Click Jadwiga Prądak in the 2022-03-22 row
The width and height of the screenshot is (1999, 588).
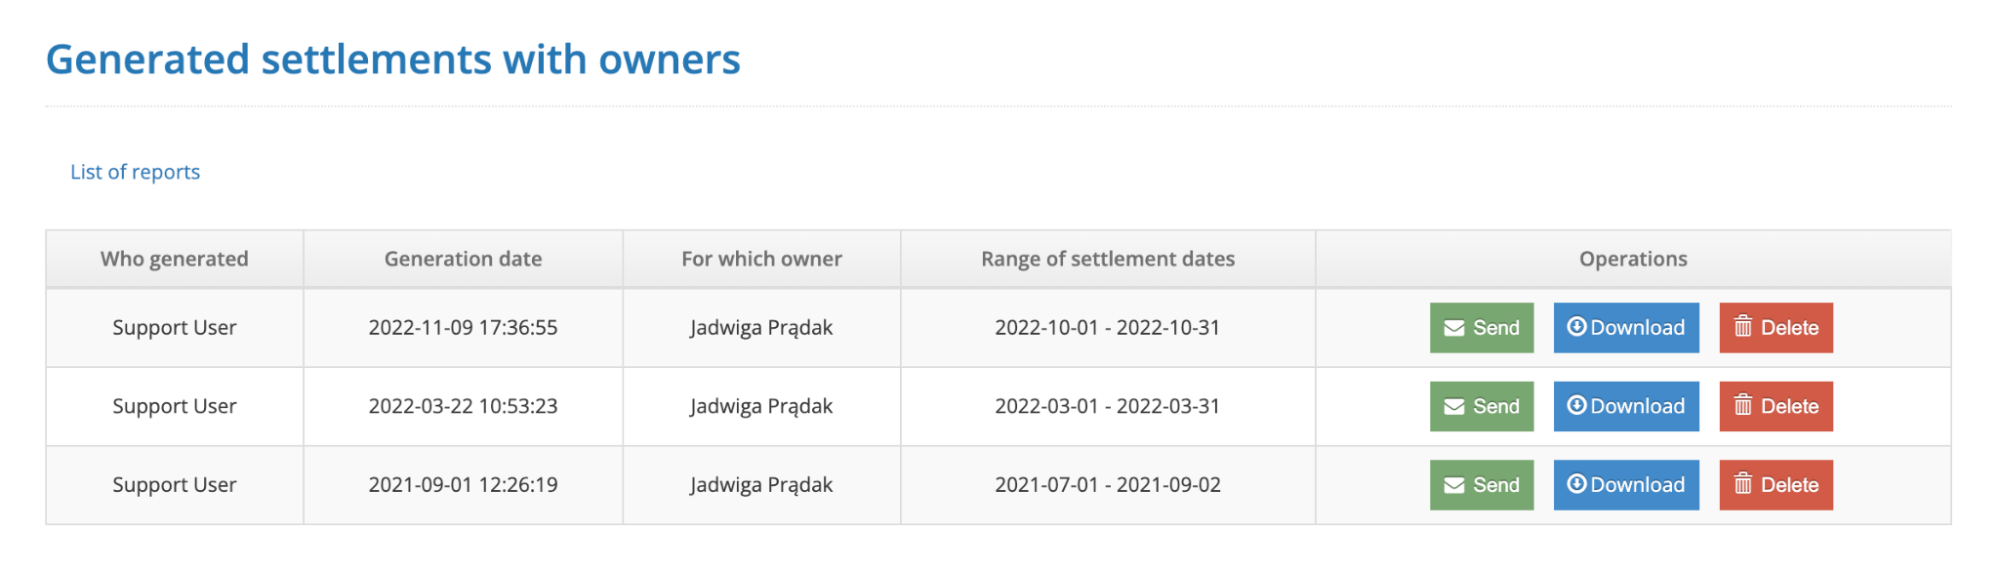click(x=761, y=407)
